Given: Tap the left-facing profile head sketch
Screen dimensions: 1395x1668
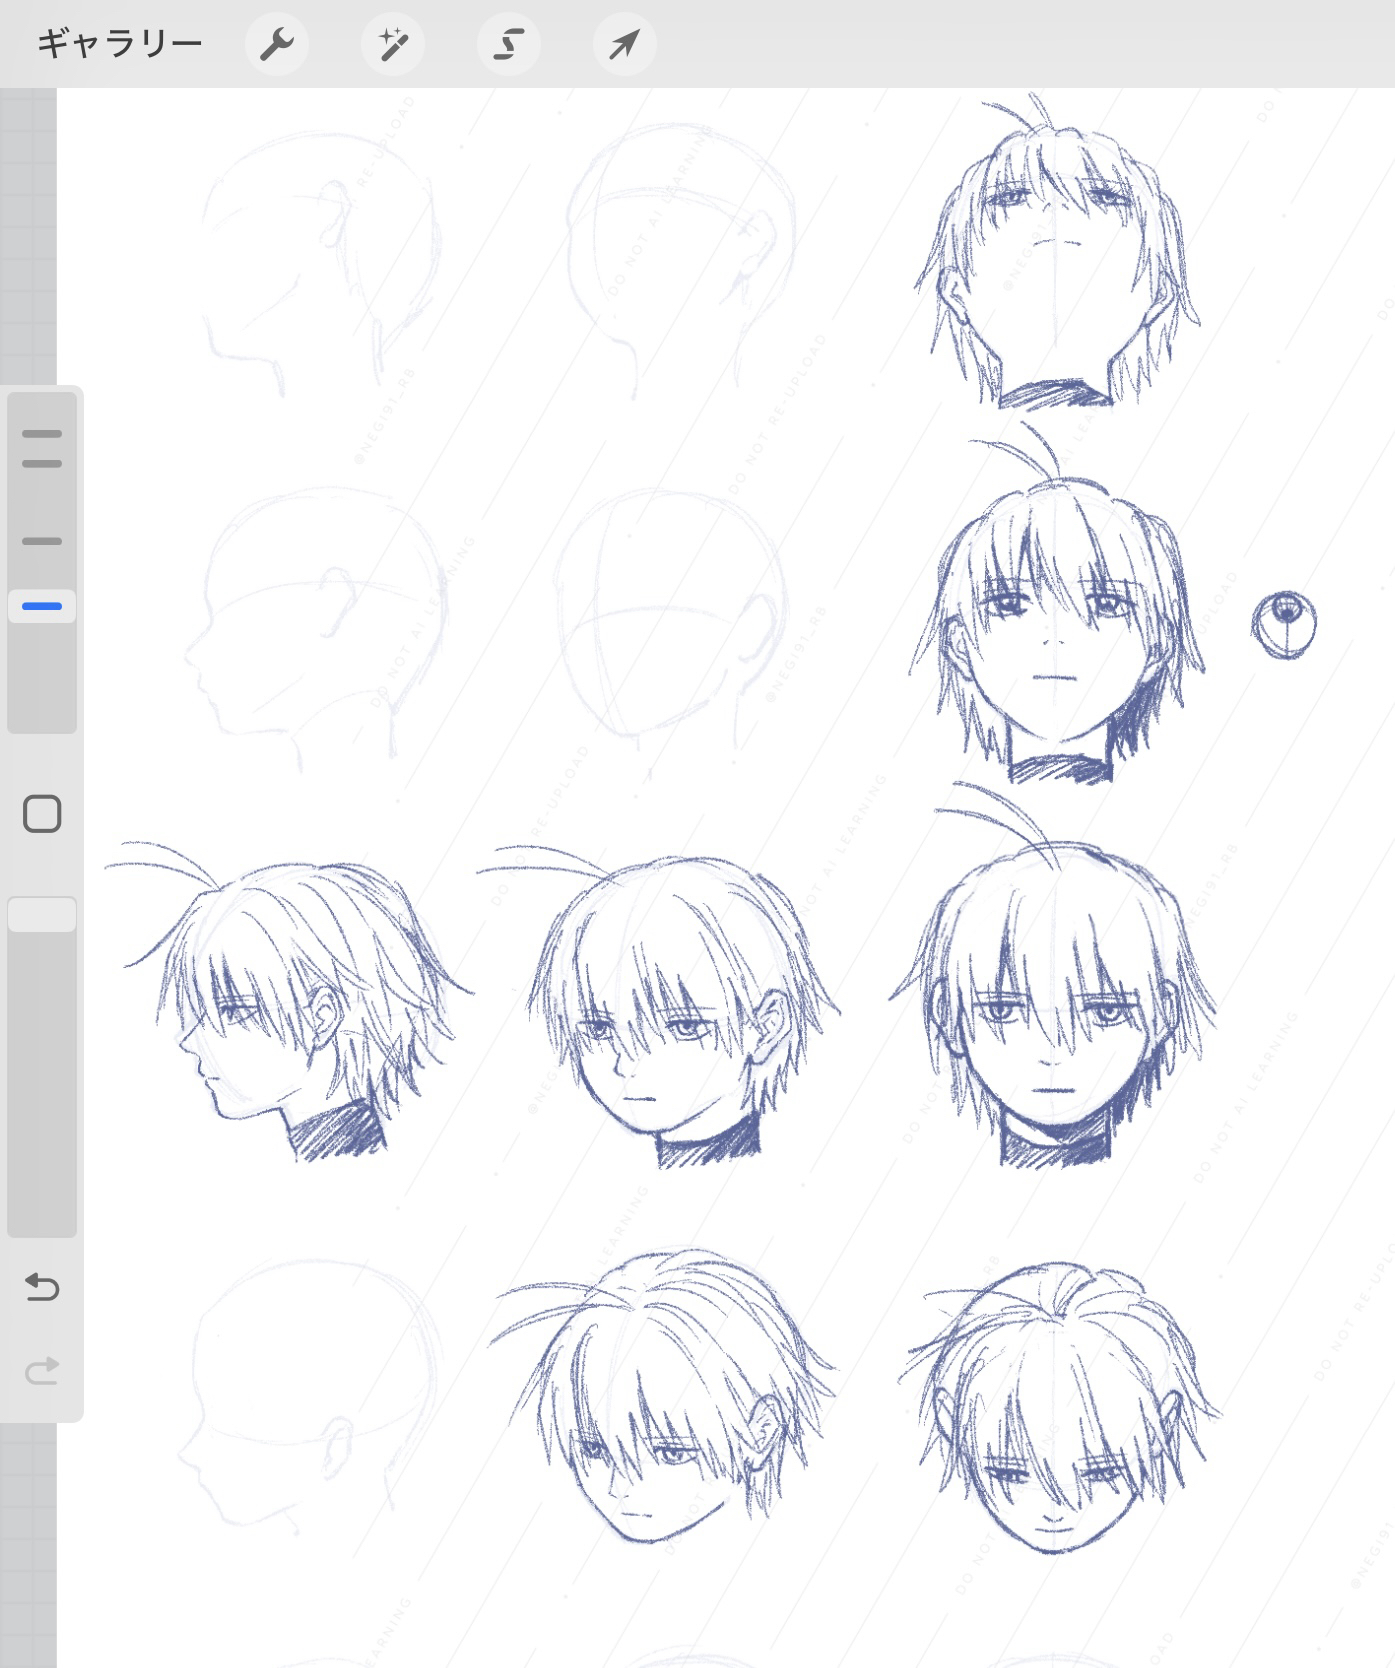Looking at the screenshot, I should [x=290, y=1010].
